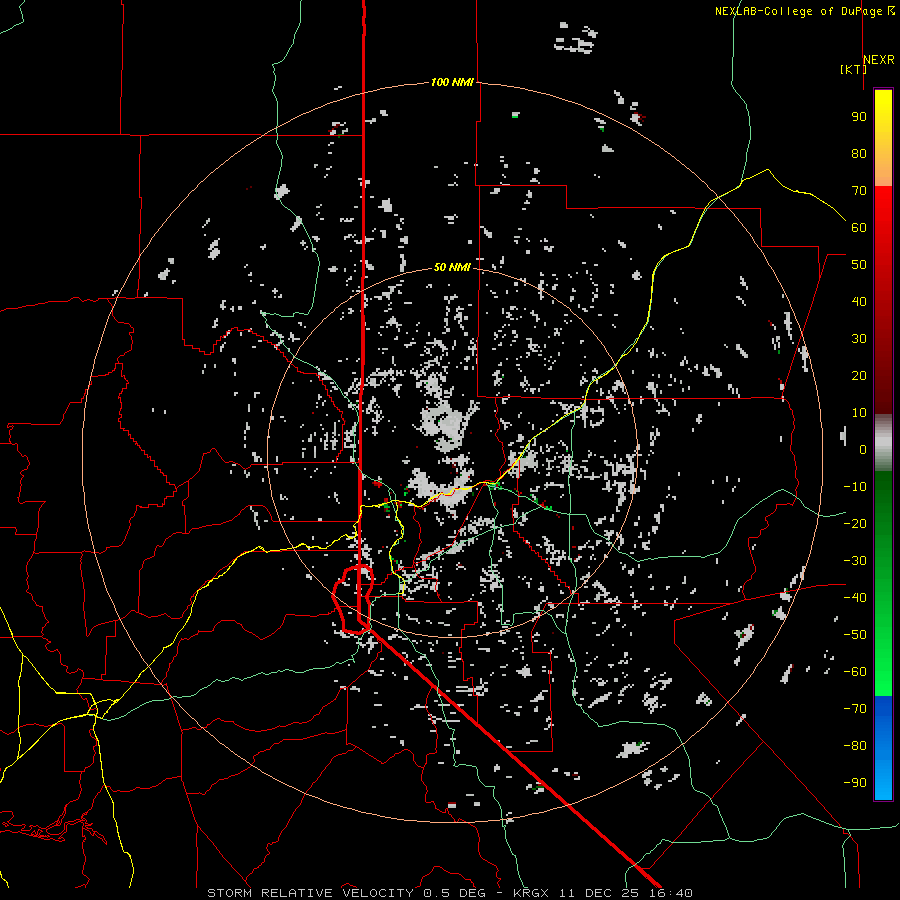Click the 60 value on the velocity scale

pos(859,228)
